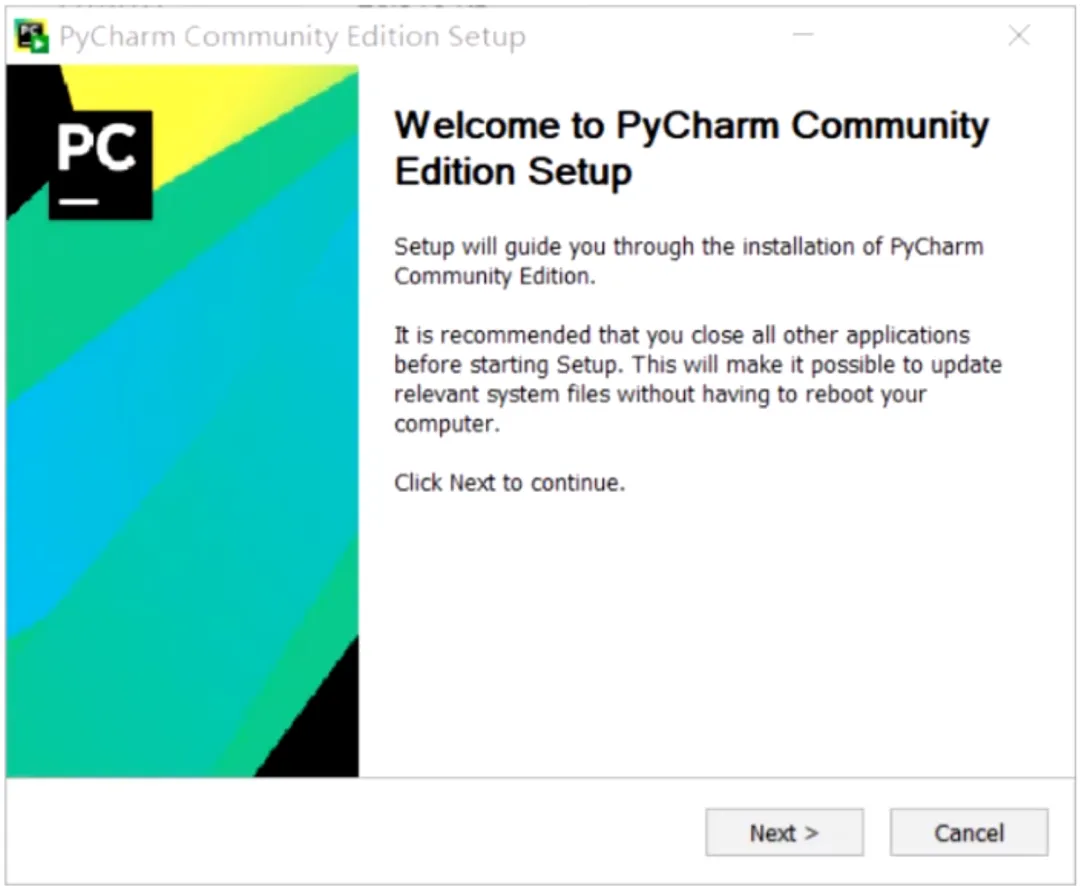Proceed with the Next > button
Screen dimensions: 1080x886
[784, 832]
